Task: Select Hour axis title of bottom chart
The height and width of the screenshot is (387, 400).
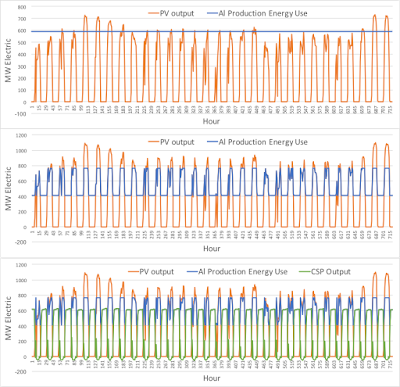Action: click(211, 378)
